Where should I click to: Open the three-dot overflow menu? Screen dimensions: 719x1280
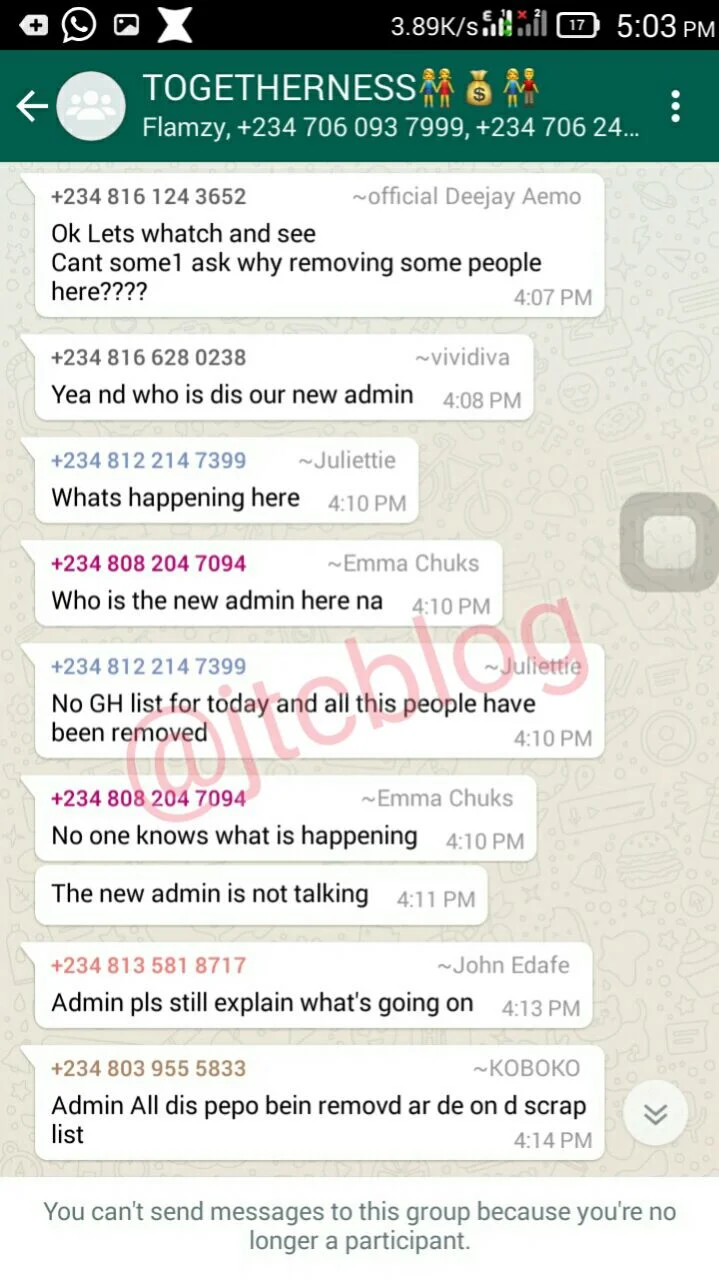tap(676, 106)
